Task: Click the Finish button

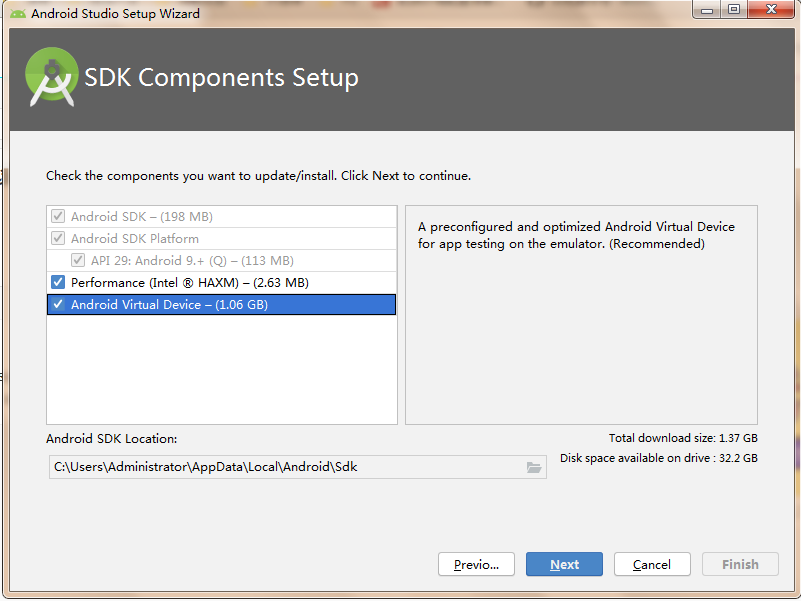Action: [740, 564]
